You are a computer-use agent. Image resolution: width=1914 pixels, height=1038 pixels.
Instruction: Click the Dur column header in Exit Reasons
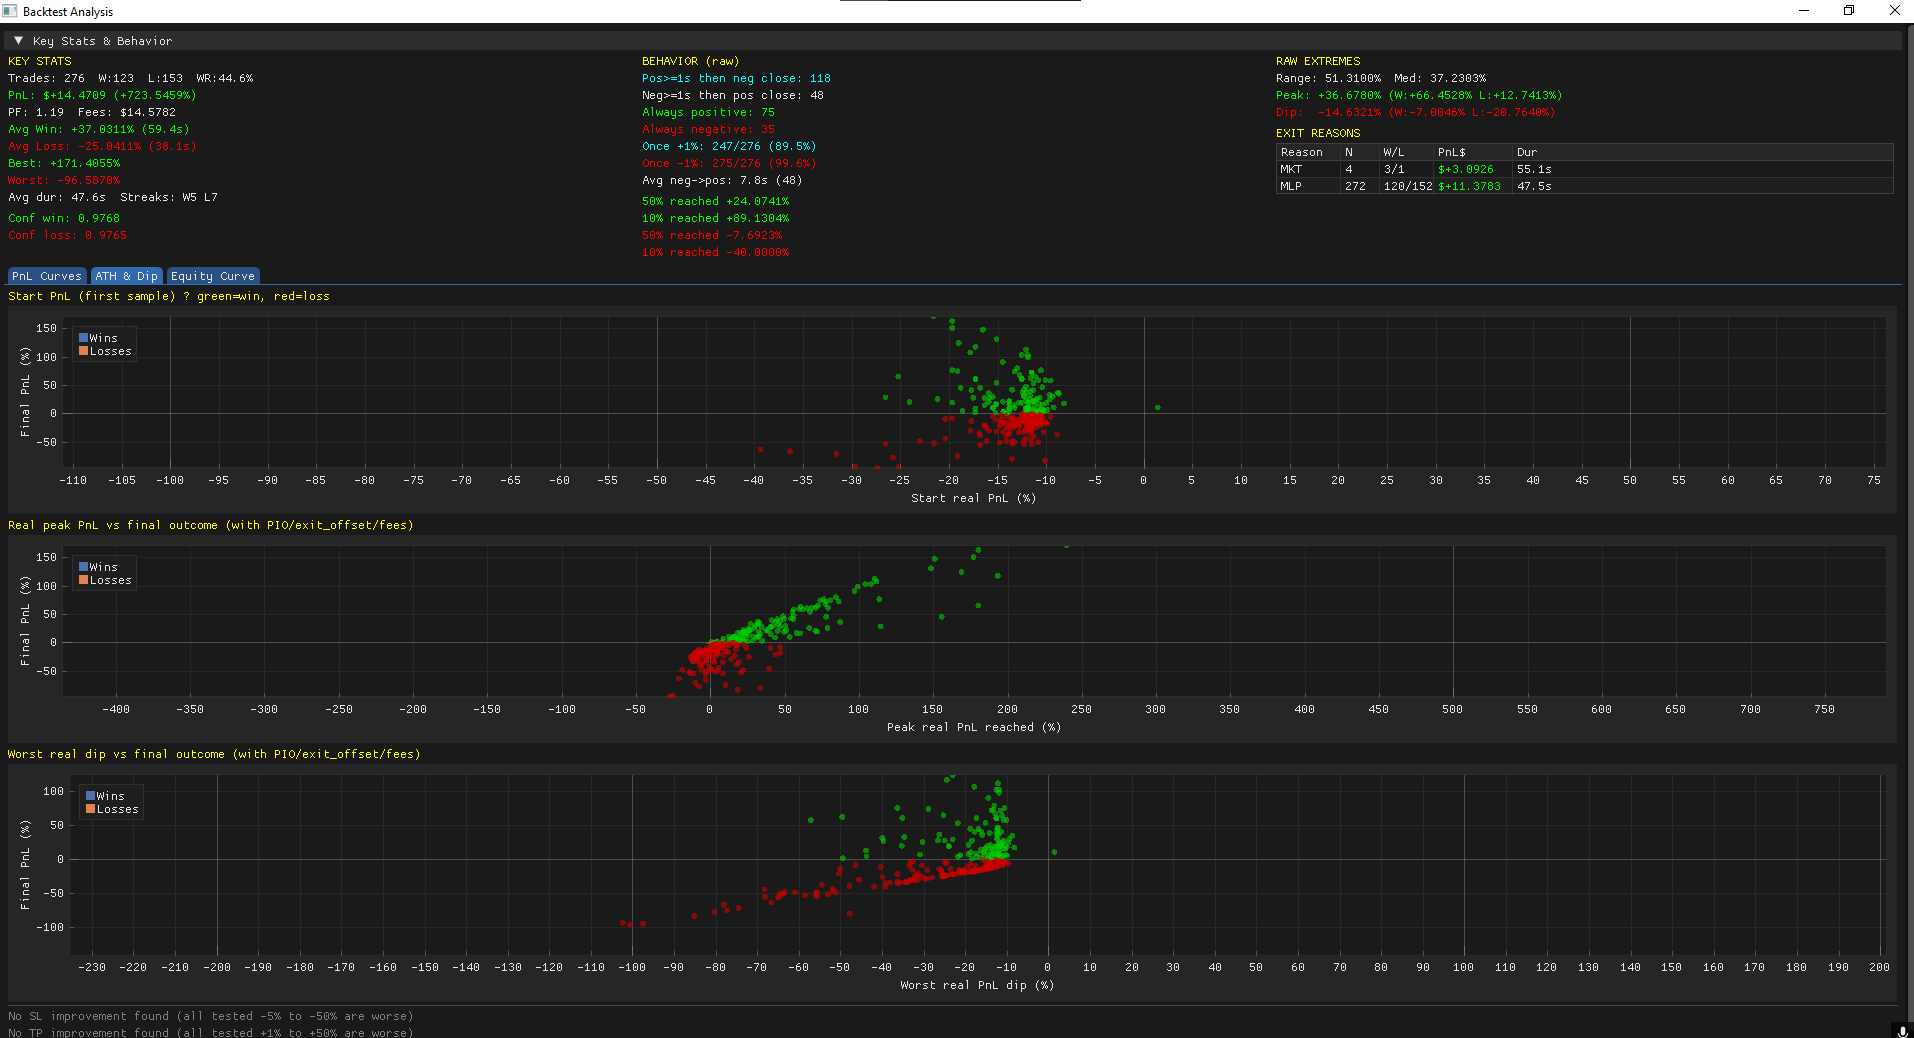(1526, 152)
